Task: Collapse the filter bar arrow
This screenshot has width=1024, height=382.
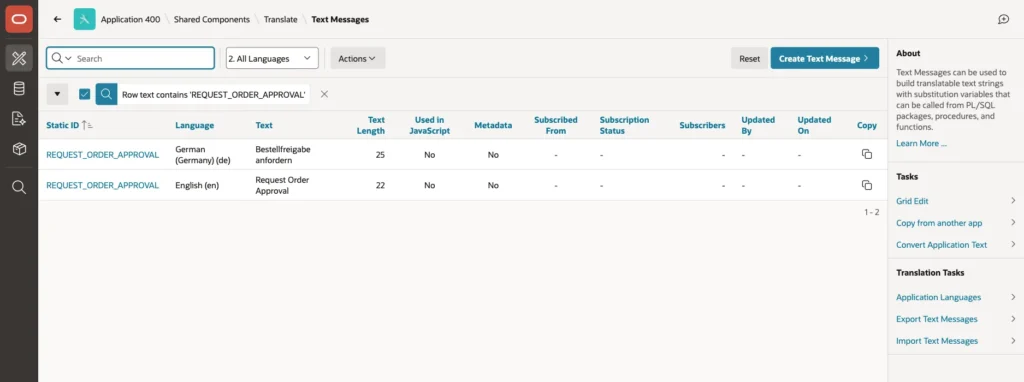Action: point(57,94)
